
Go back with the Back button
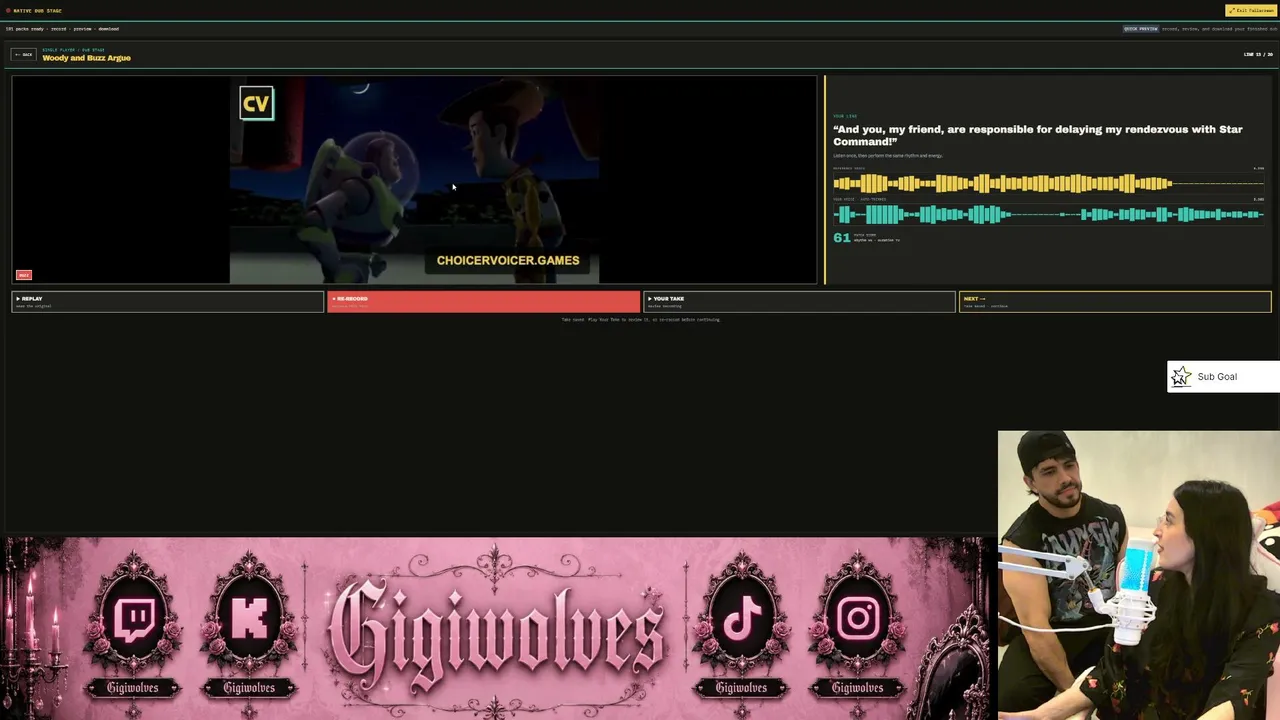[24, 54]
